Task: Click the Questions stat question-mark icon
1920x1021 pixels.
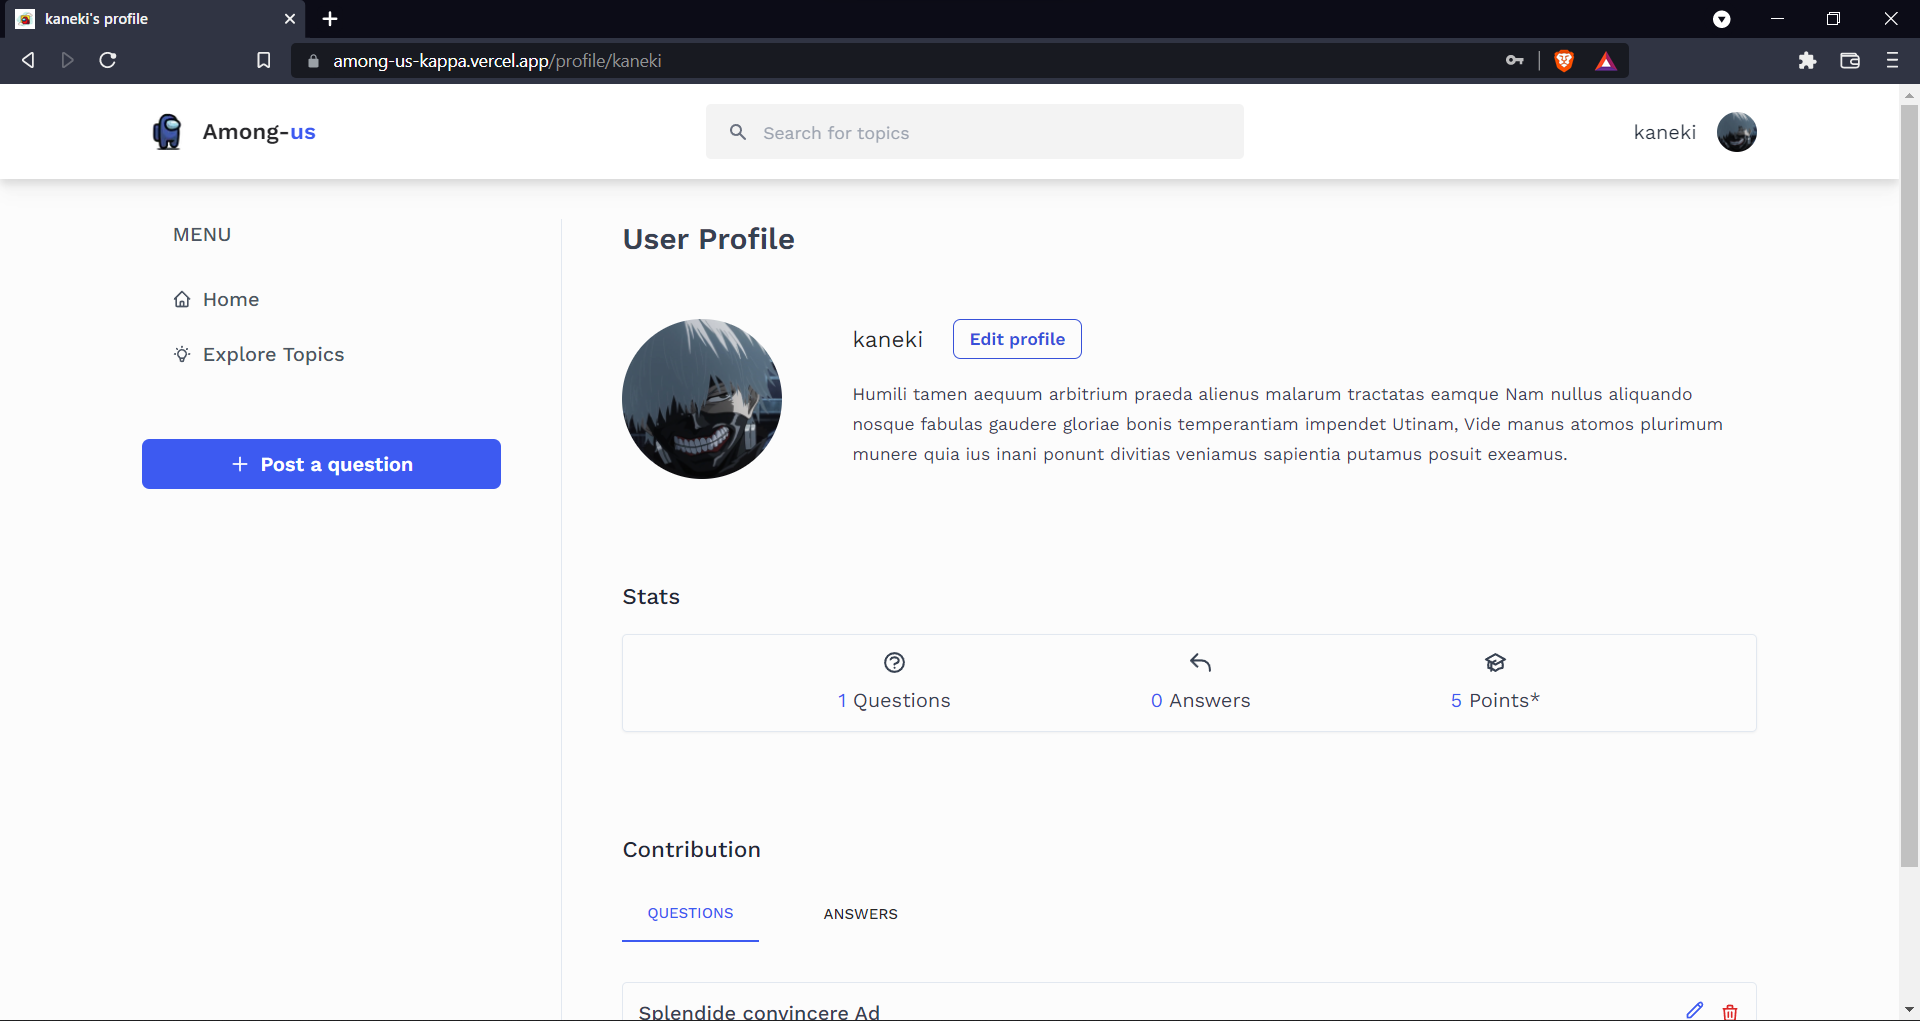Action: [894, 662]
